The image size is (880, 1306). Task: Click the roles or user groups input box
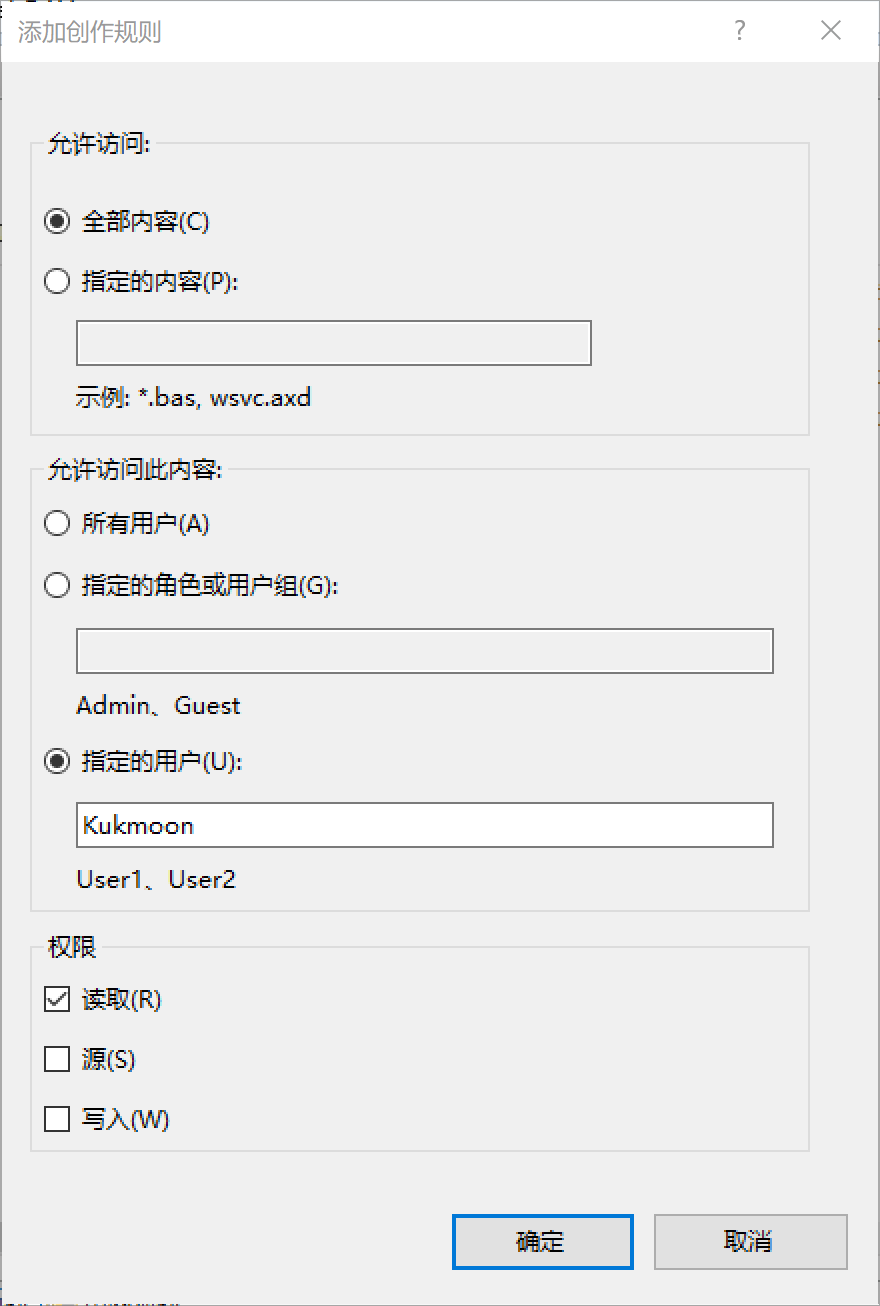point(424,651)
